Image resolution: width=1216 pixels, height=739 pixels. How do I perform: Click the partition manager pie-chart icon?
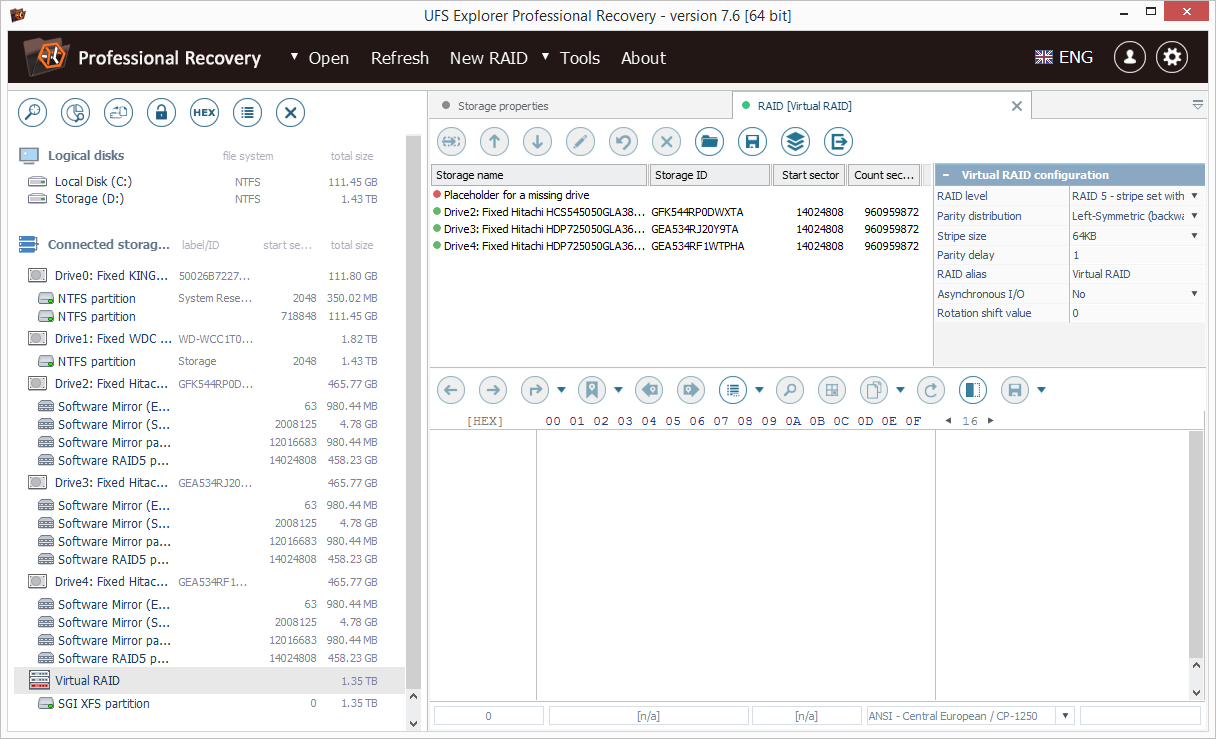(x=76, y=113)
